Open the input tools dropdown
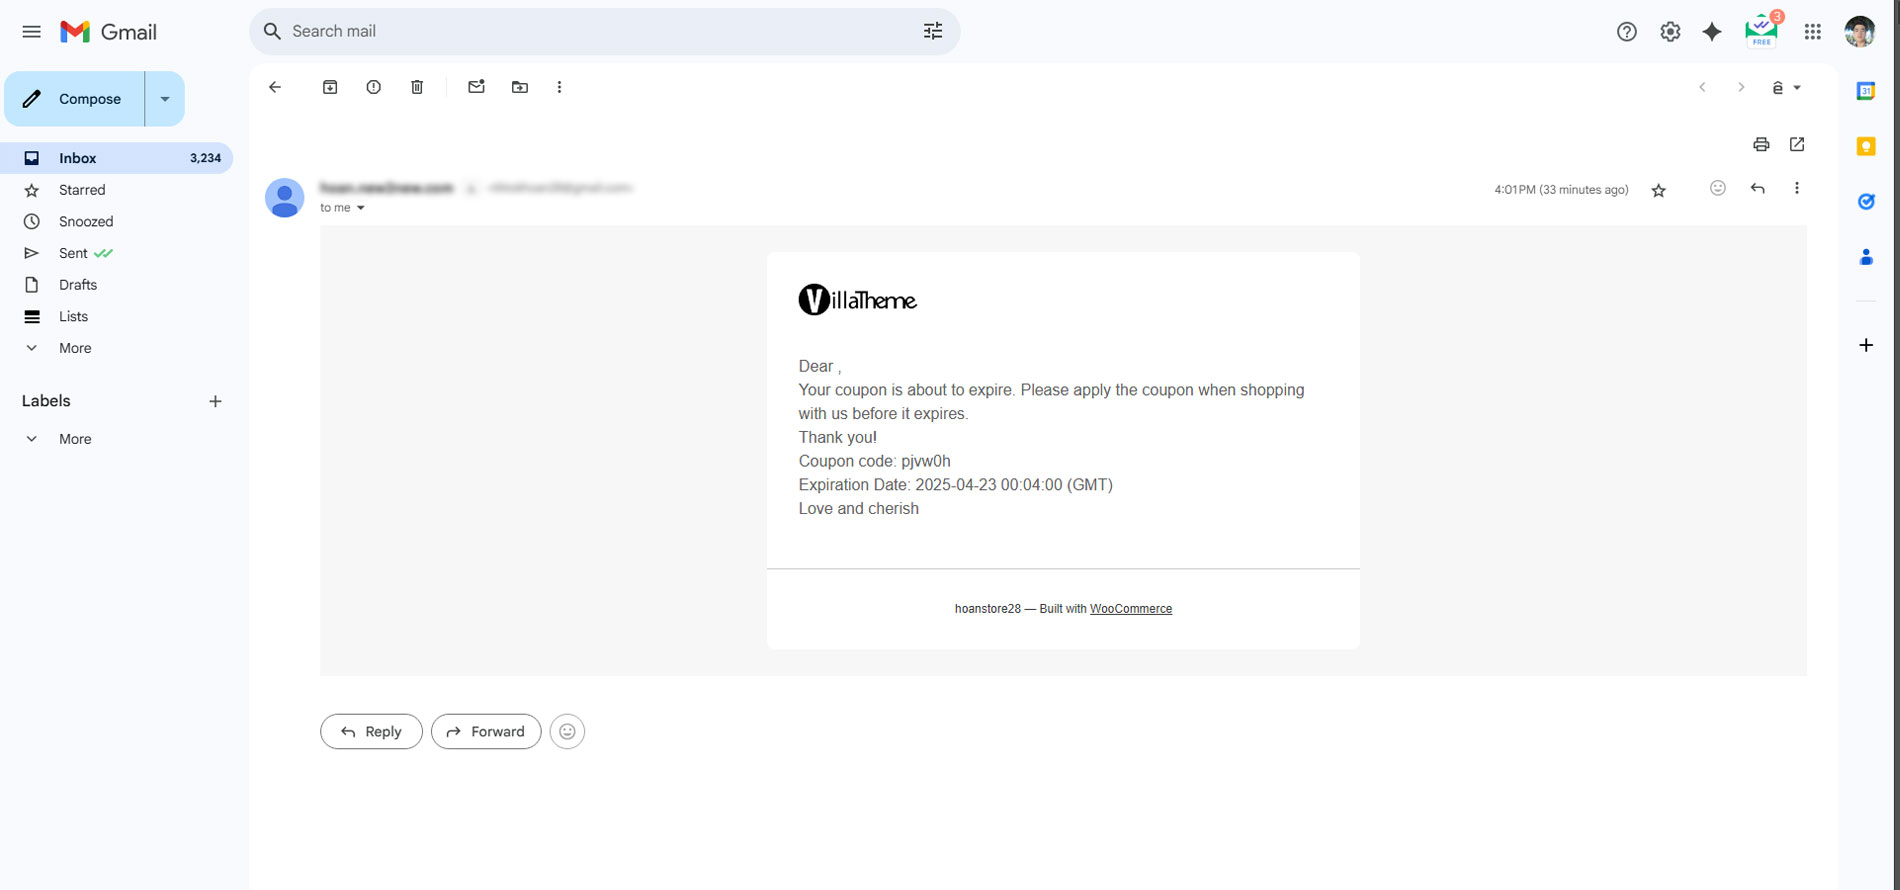Image resolution: width=1900 pixels, height=890 pixels. pyautogui.click(x=1786, y=88)
